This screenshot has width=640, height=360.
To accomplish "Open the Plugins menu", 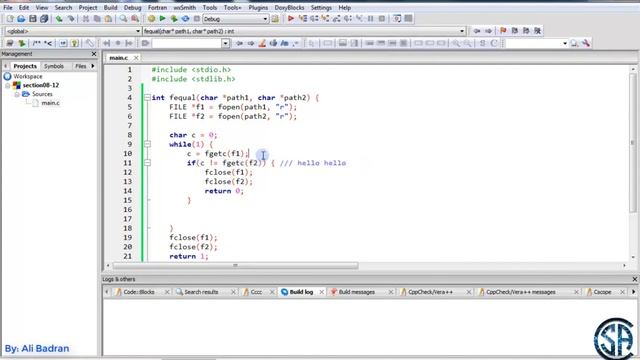I will coord(258,7).
